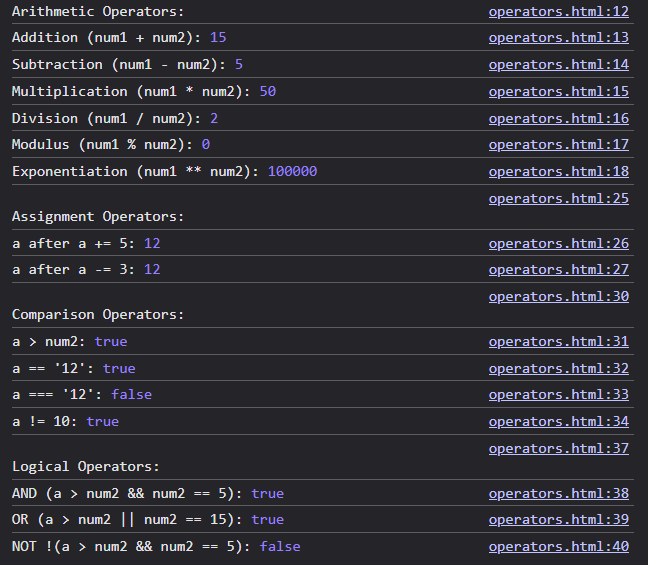
Task: Open source link operators.html:31
Action: point(559,341)
